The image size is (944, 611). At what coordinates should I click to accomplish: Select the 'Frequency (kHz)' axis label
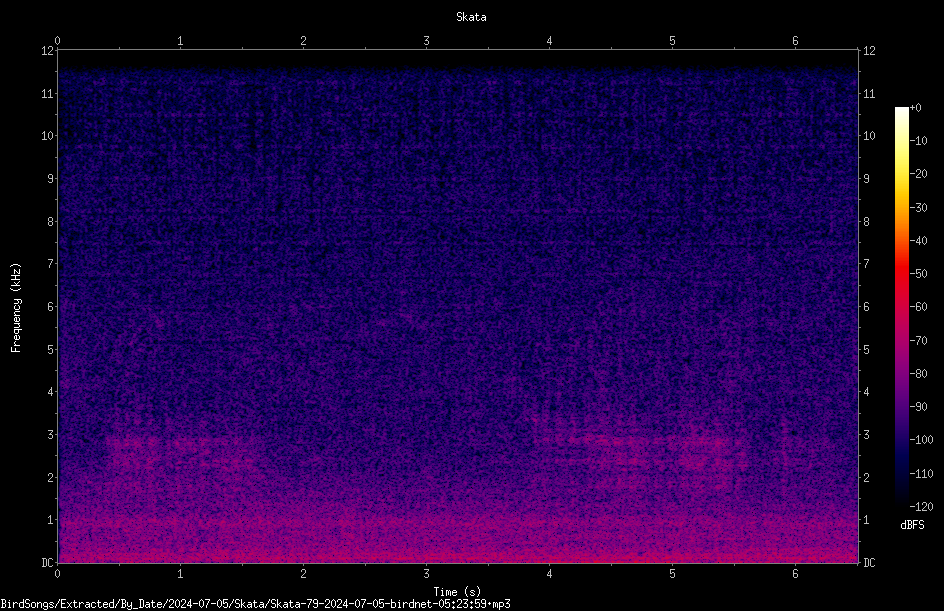tap(16, 308)
